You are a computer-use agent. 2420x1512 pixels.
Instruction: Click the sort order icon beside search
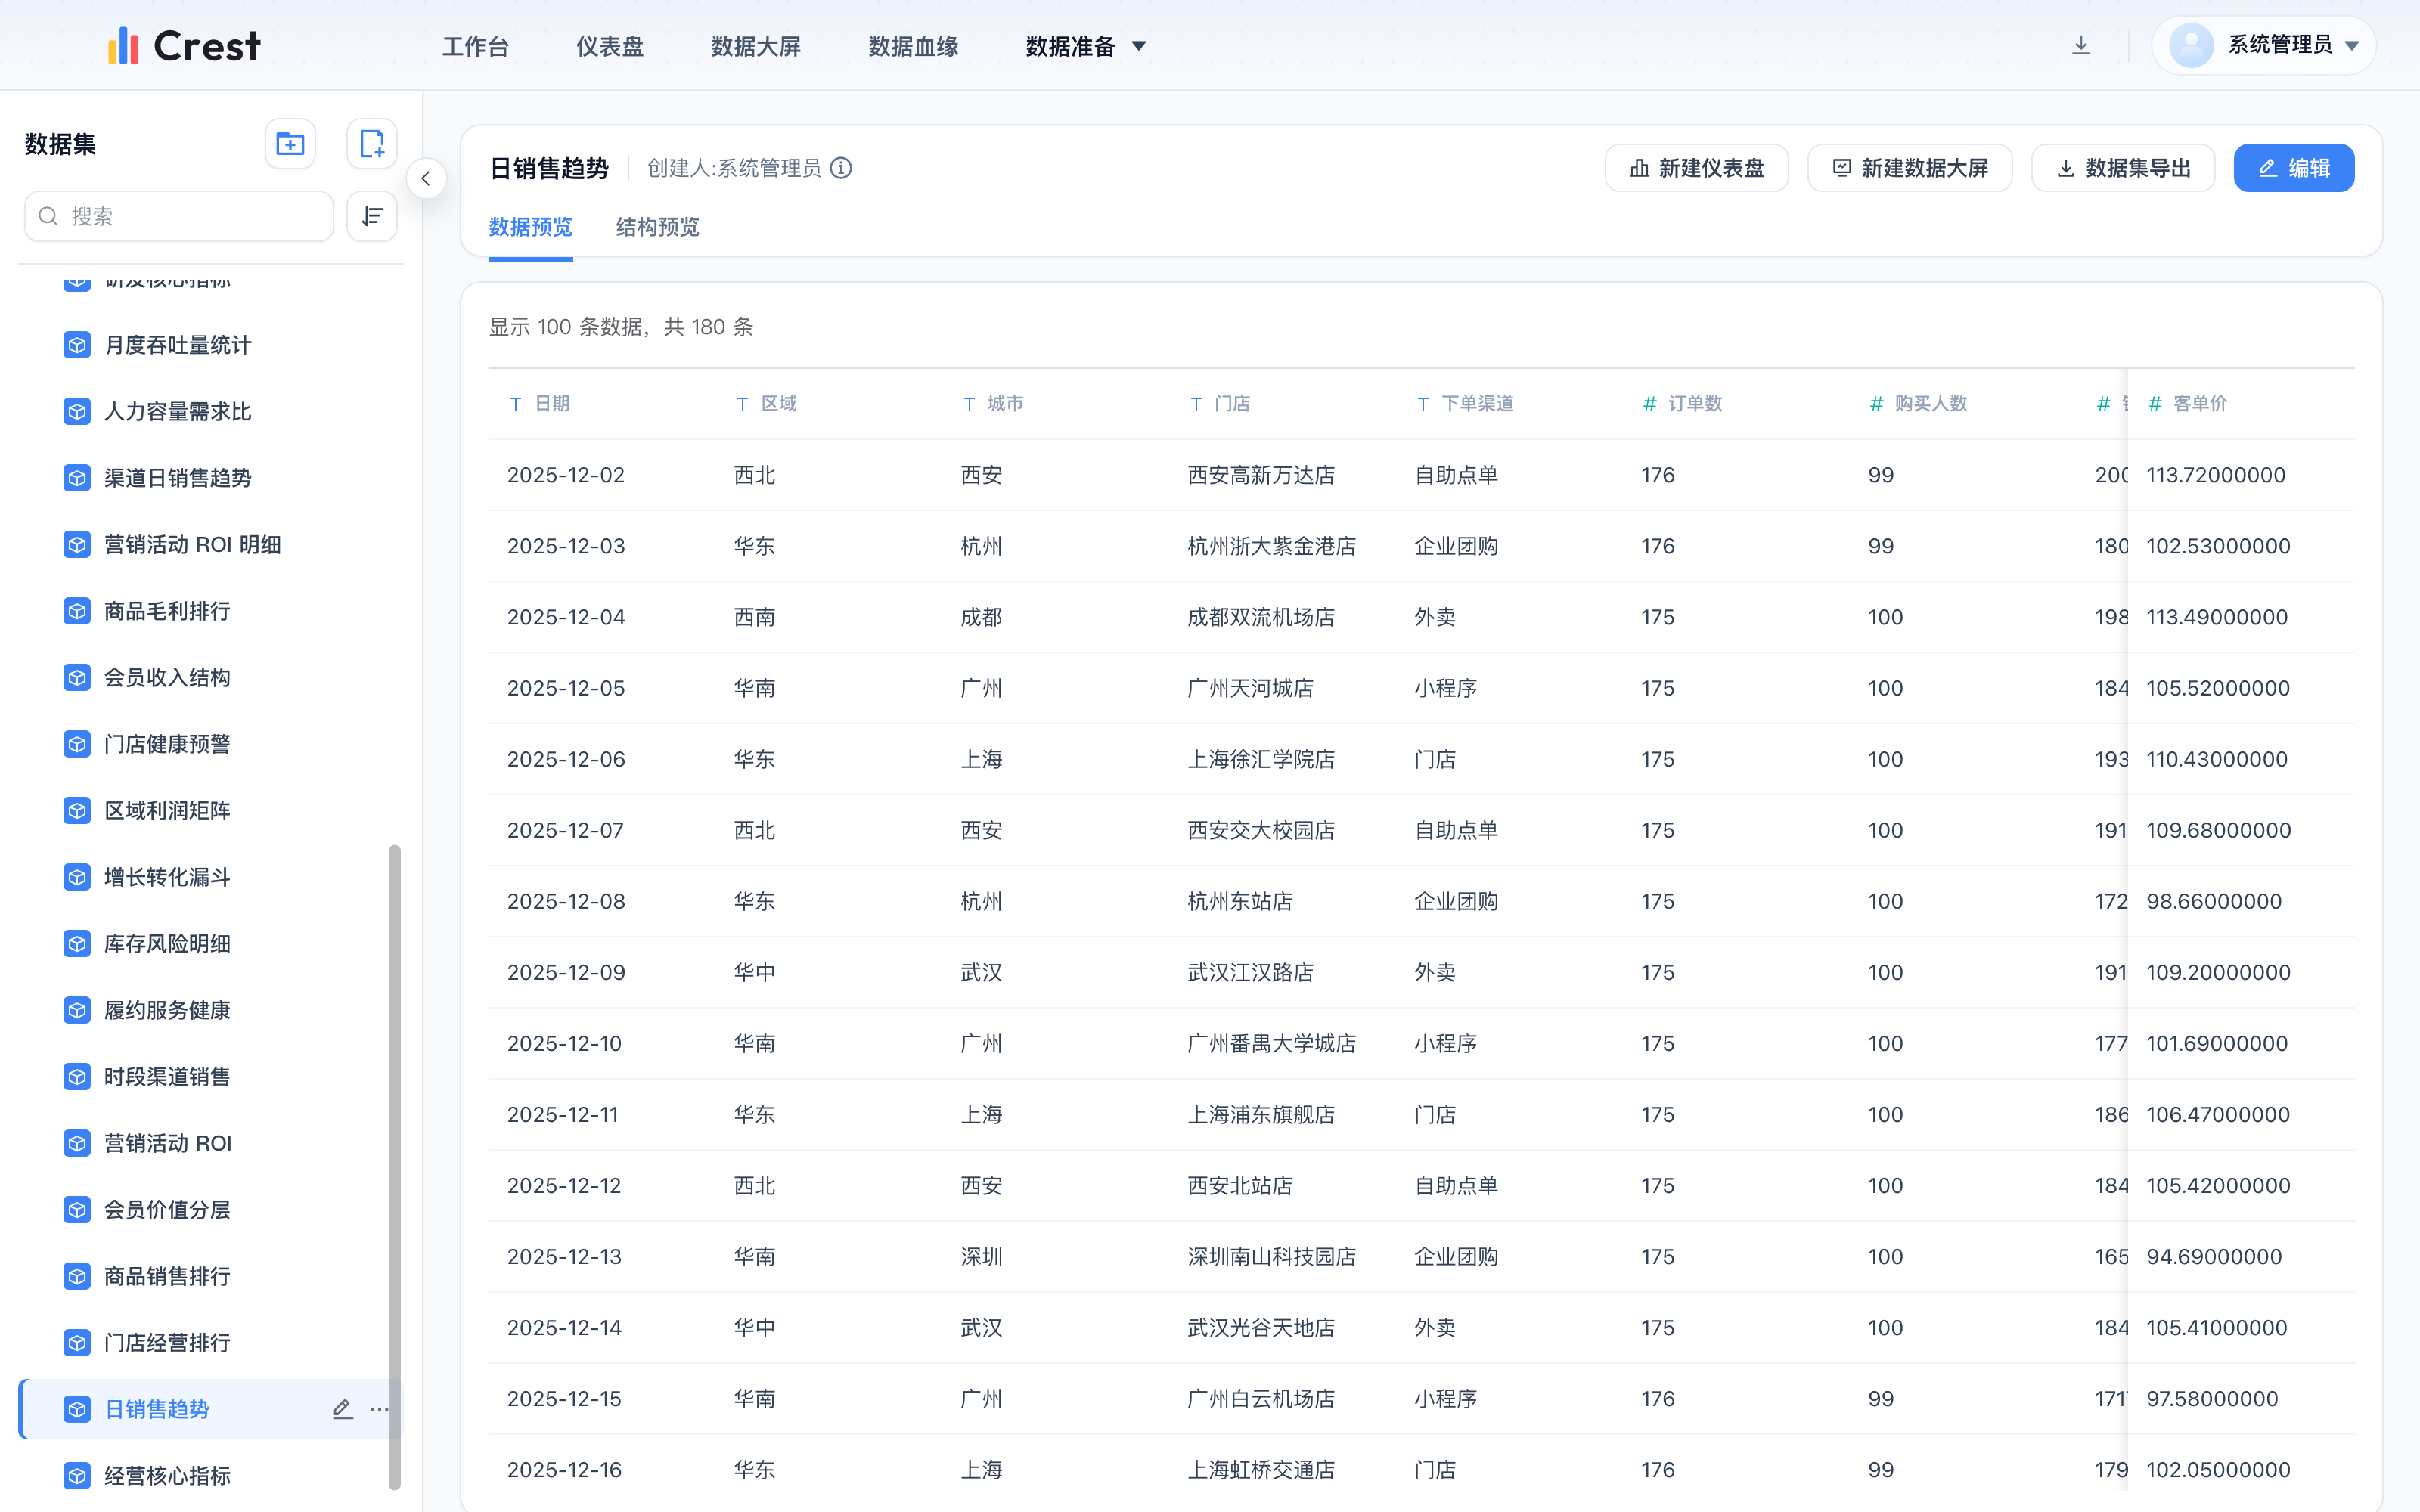(x=372, y=216)
